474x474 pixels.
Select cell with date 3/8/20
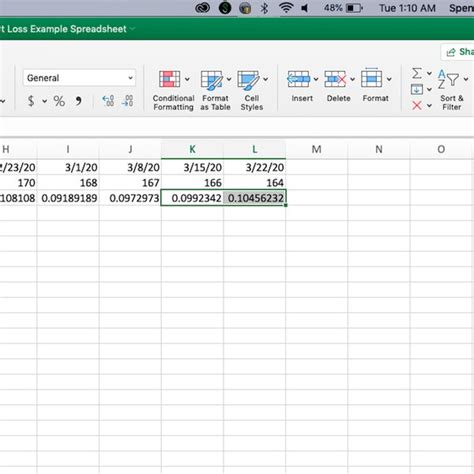tap(130, 167)
